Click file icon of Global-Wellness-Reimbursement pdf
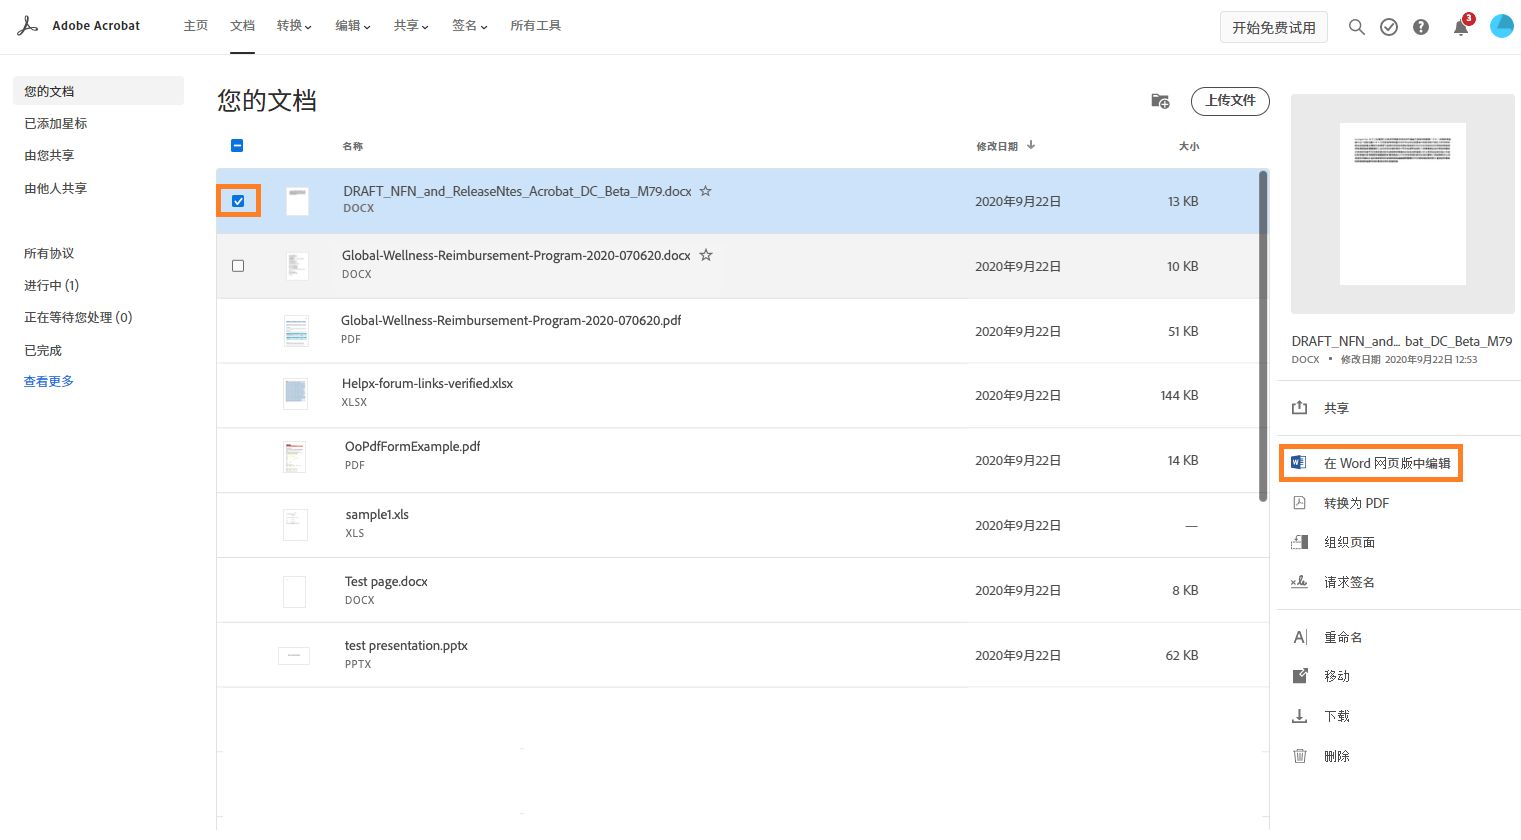This screenshot has width=1521, height=840. (x=296, y=331)
